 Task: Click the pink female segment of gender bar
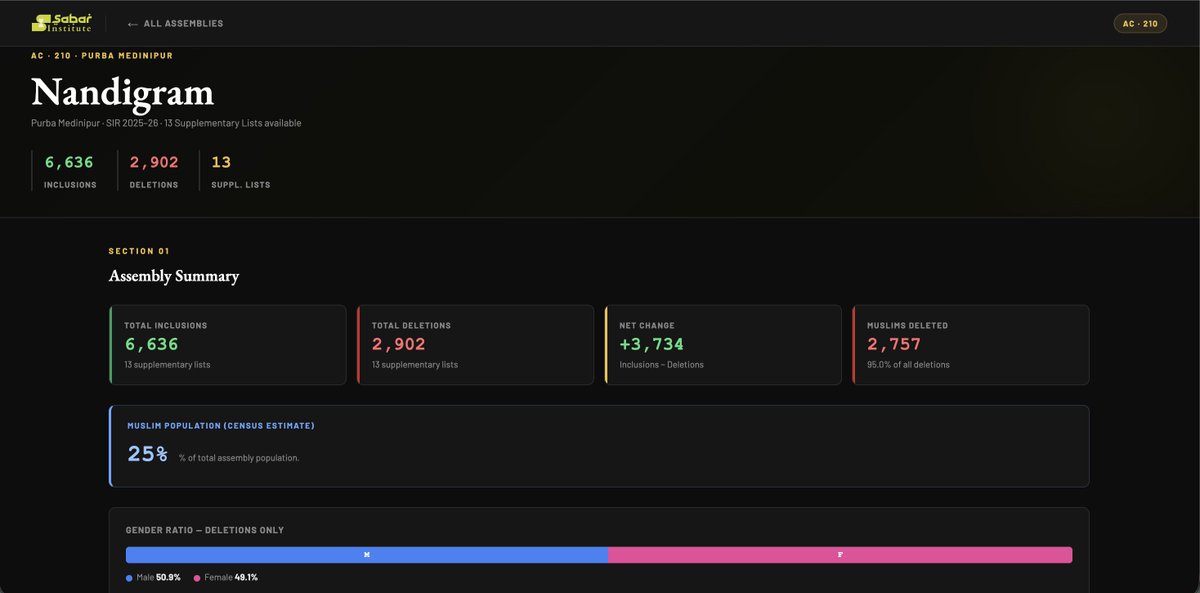[840, 555]
